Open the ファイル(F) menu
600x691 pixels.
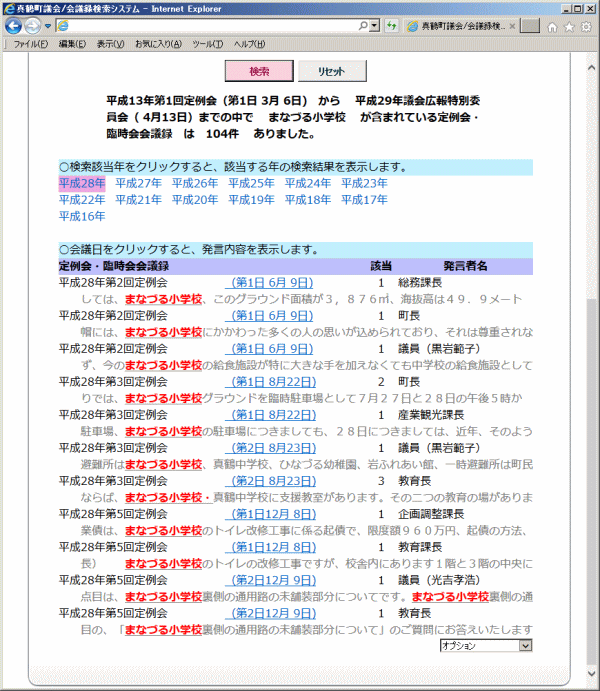tap(30, 44)
